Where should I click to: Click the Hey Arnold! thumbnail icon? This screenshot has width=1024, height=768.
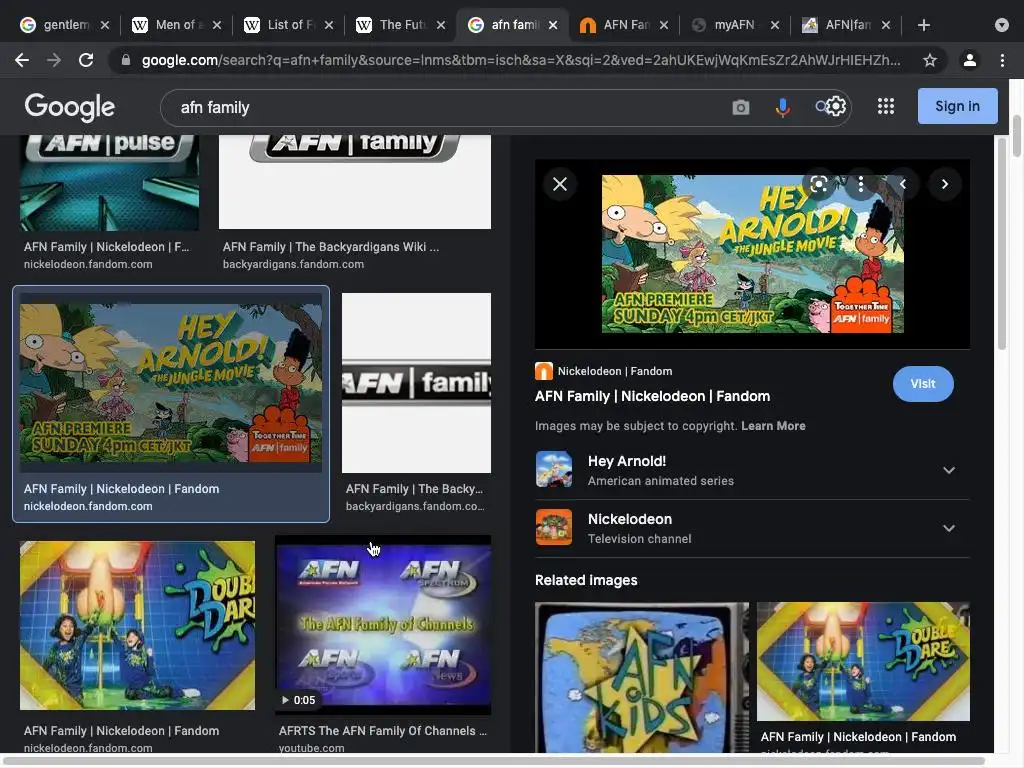click(x=554, y=469)
